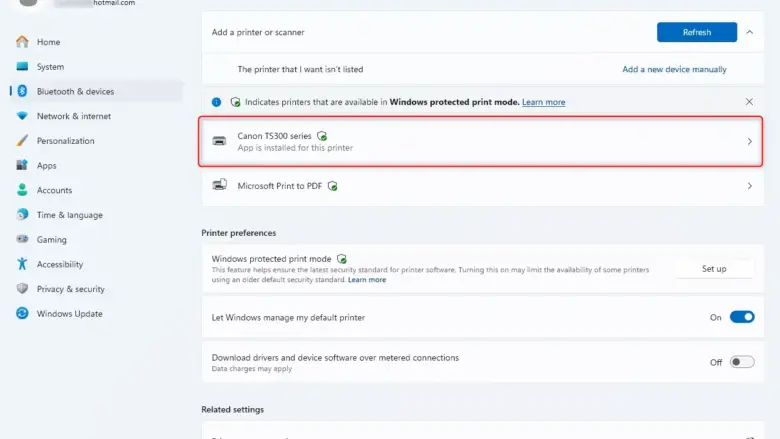Click the Apps icon in sidebar
780x439 pixels.
tap(22, 165)
